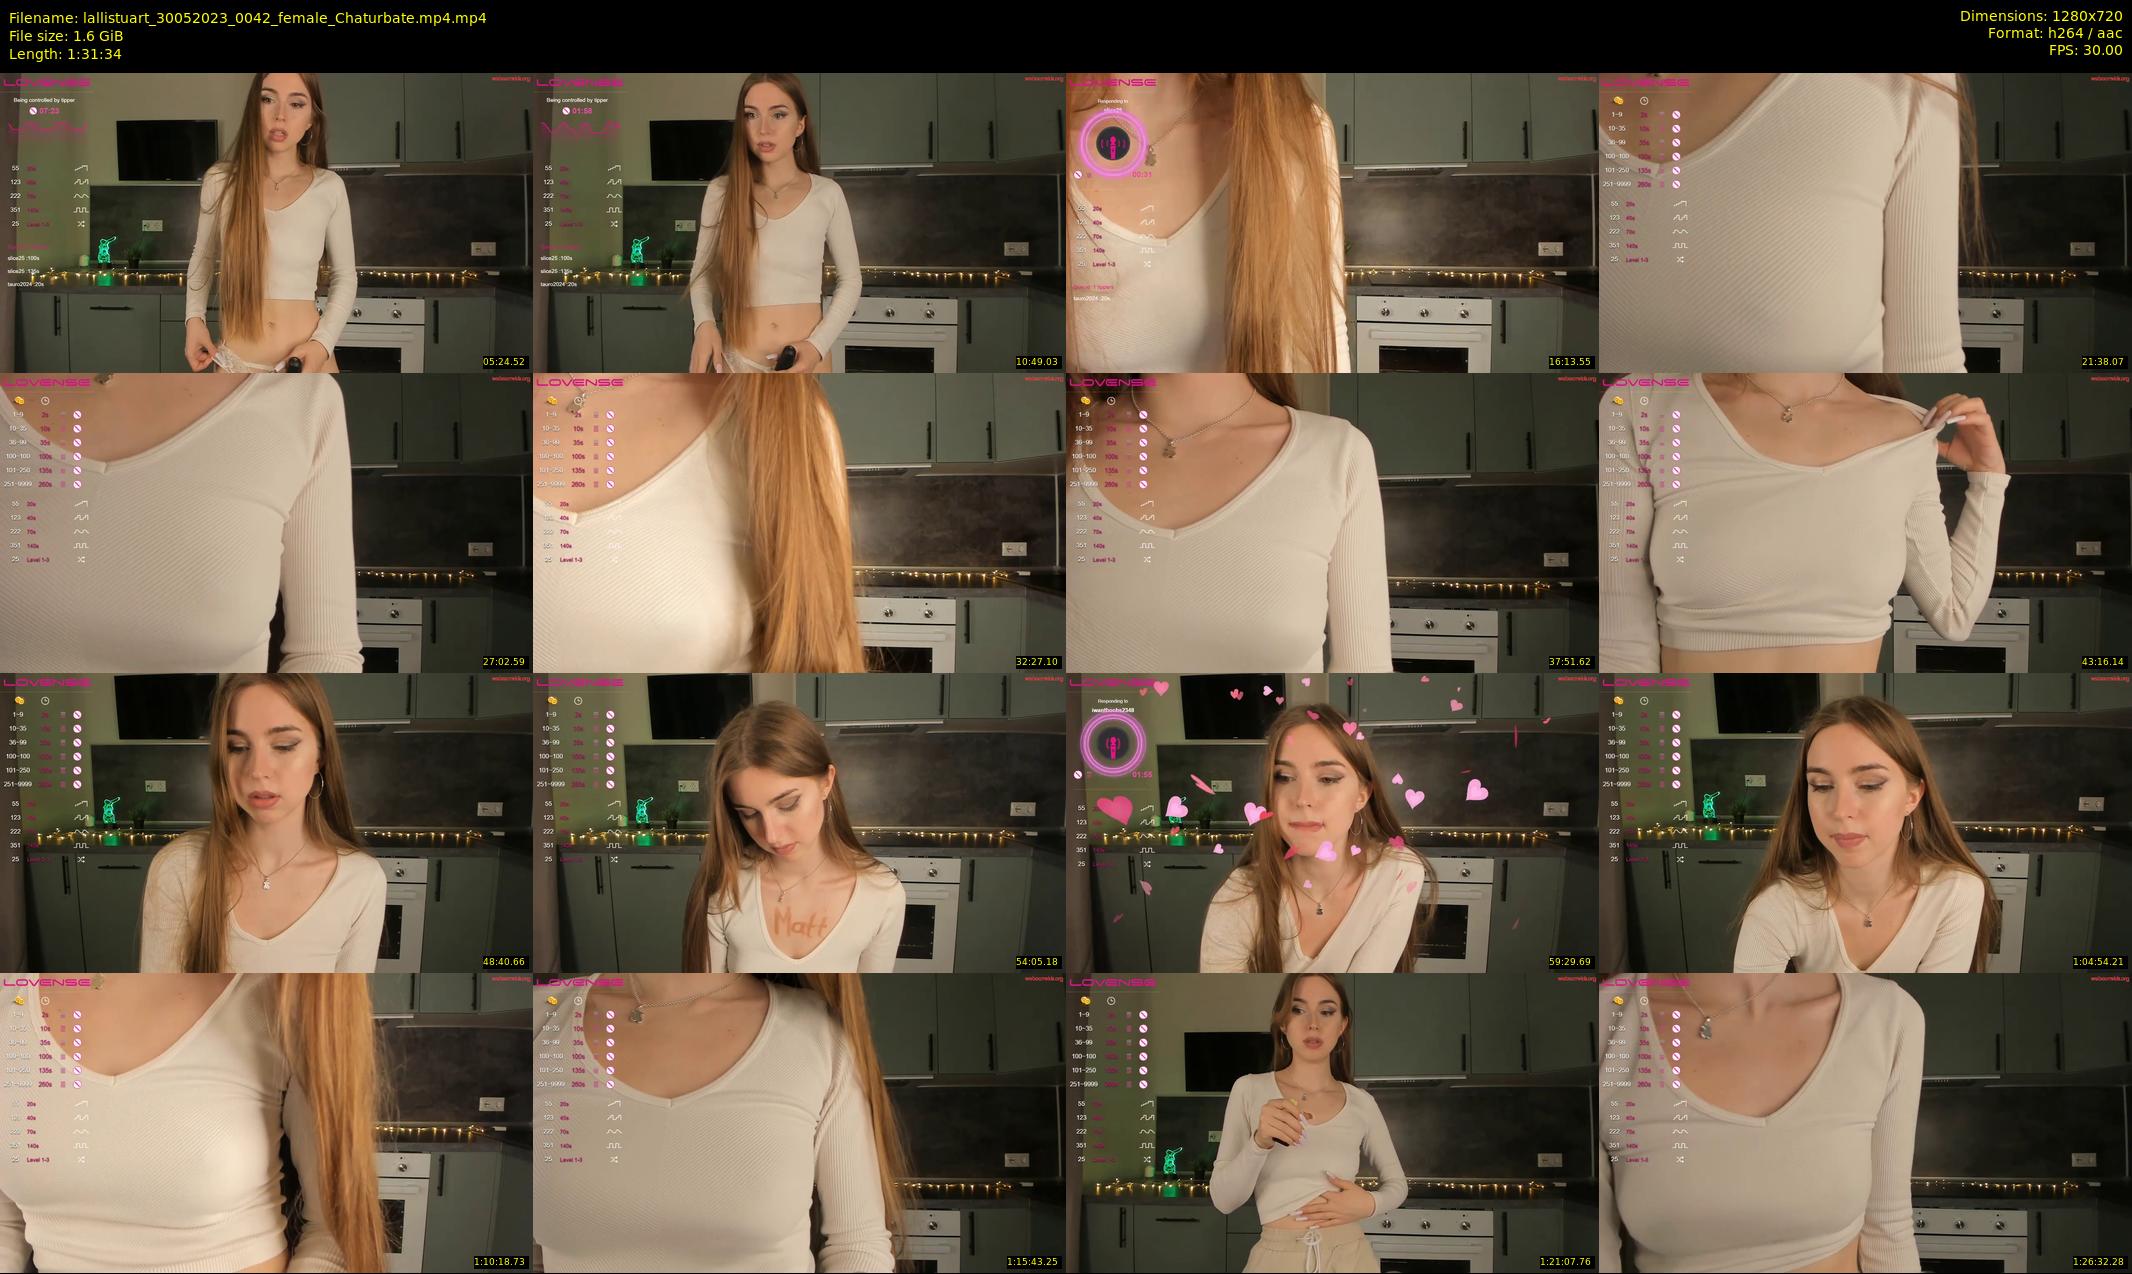Click the 'Format: h264 / aac' text
Viewport: 2132px width, 1274px height.
point(2055,33)
